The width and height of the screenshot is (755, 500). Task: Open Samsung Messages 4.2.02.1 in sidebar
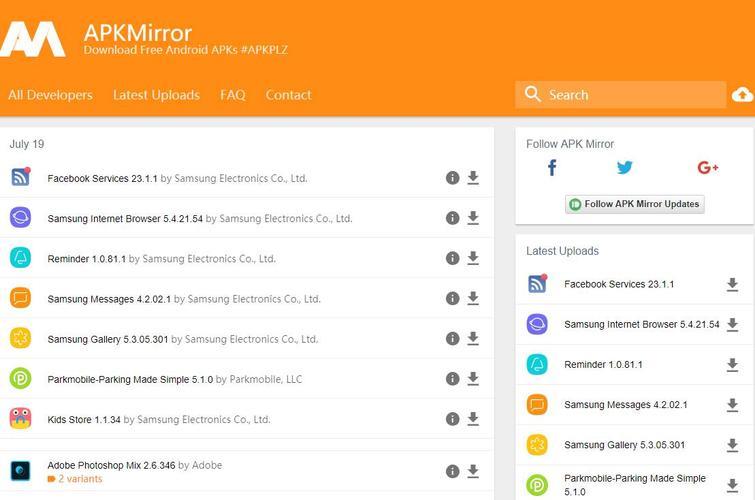click(626, 405)
